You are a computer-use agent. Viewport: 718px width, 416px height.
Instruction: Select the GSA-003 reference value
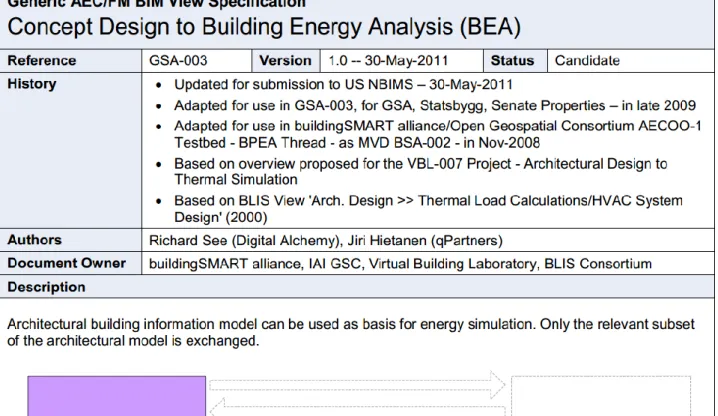coord(178,60)
